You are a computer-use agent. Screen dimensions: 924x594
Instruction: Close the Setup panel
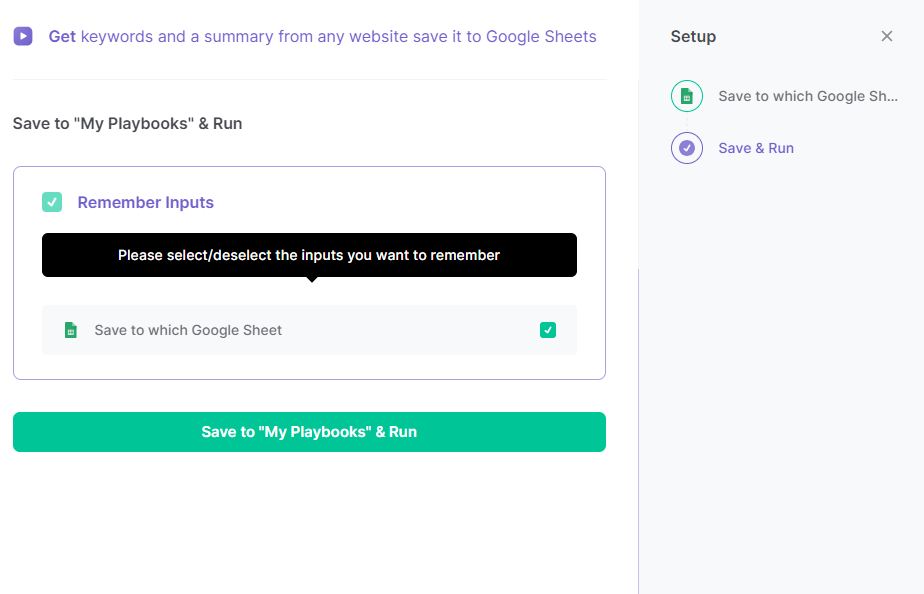coord(887,37)
